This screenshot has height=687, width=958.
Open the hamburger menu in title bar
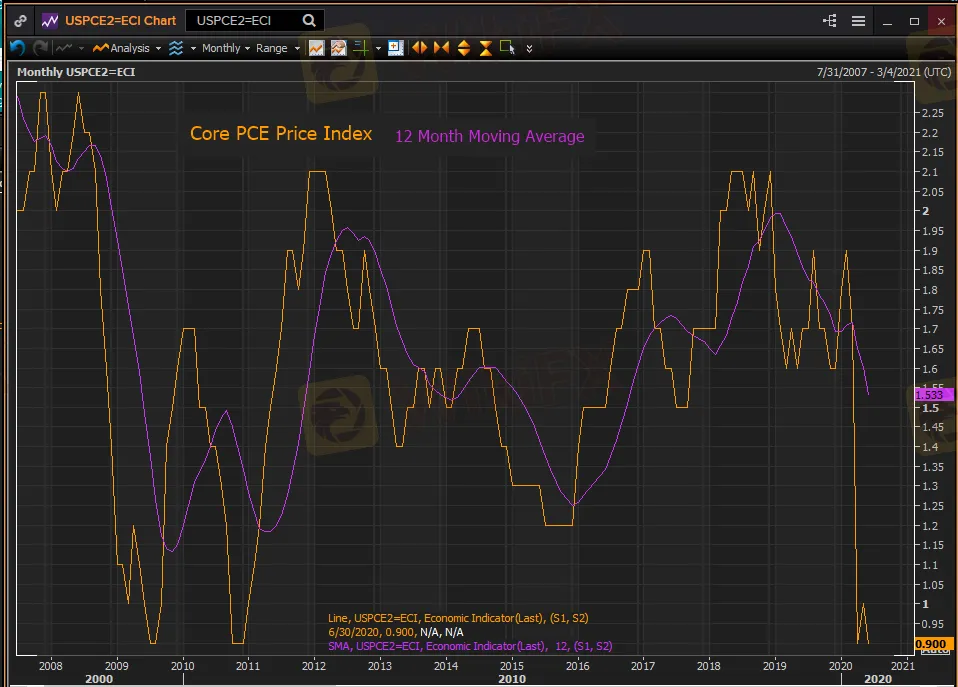click(x=858, y=20)
